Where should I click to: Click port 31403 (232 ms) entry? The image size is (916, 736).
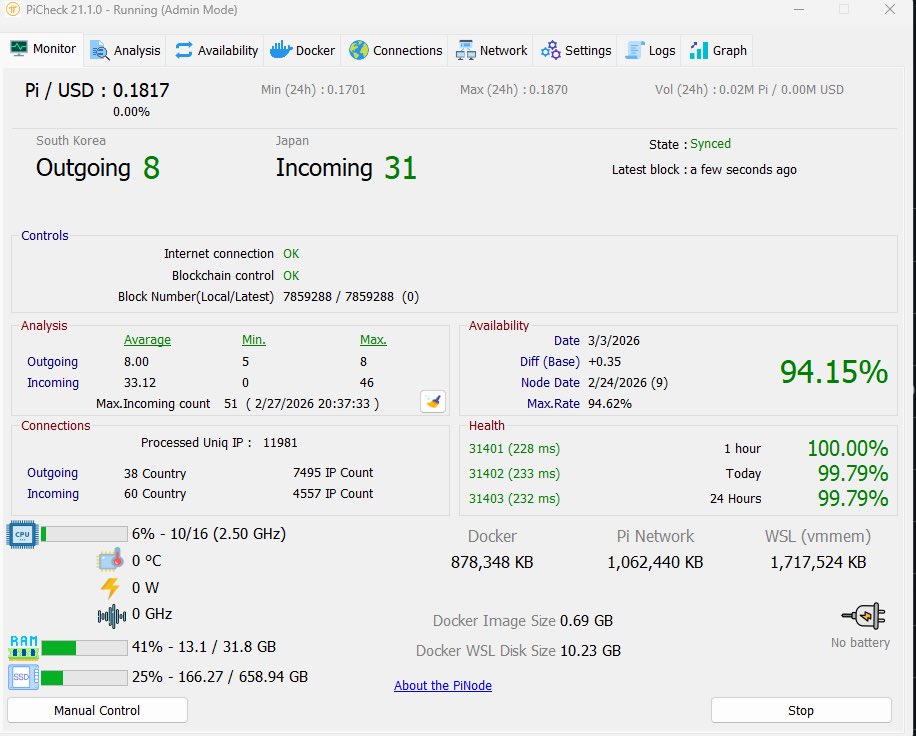[x=514, y=499]
